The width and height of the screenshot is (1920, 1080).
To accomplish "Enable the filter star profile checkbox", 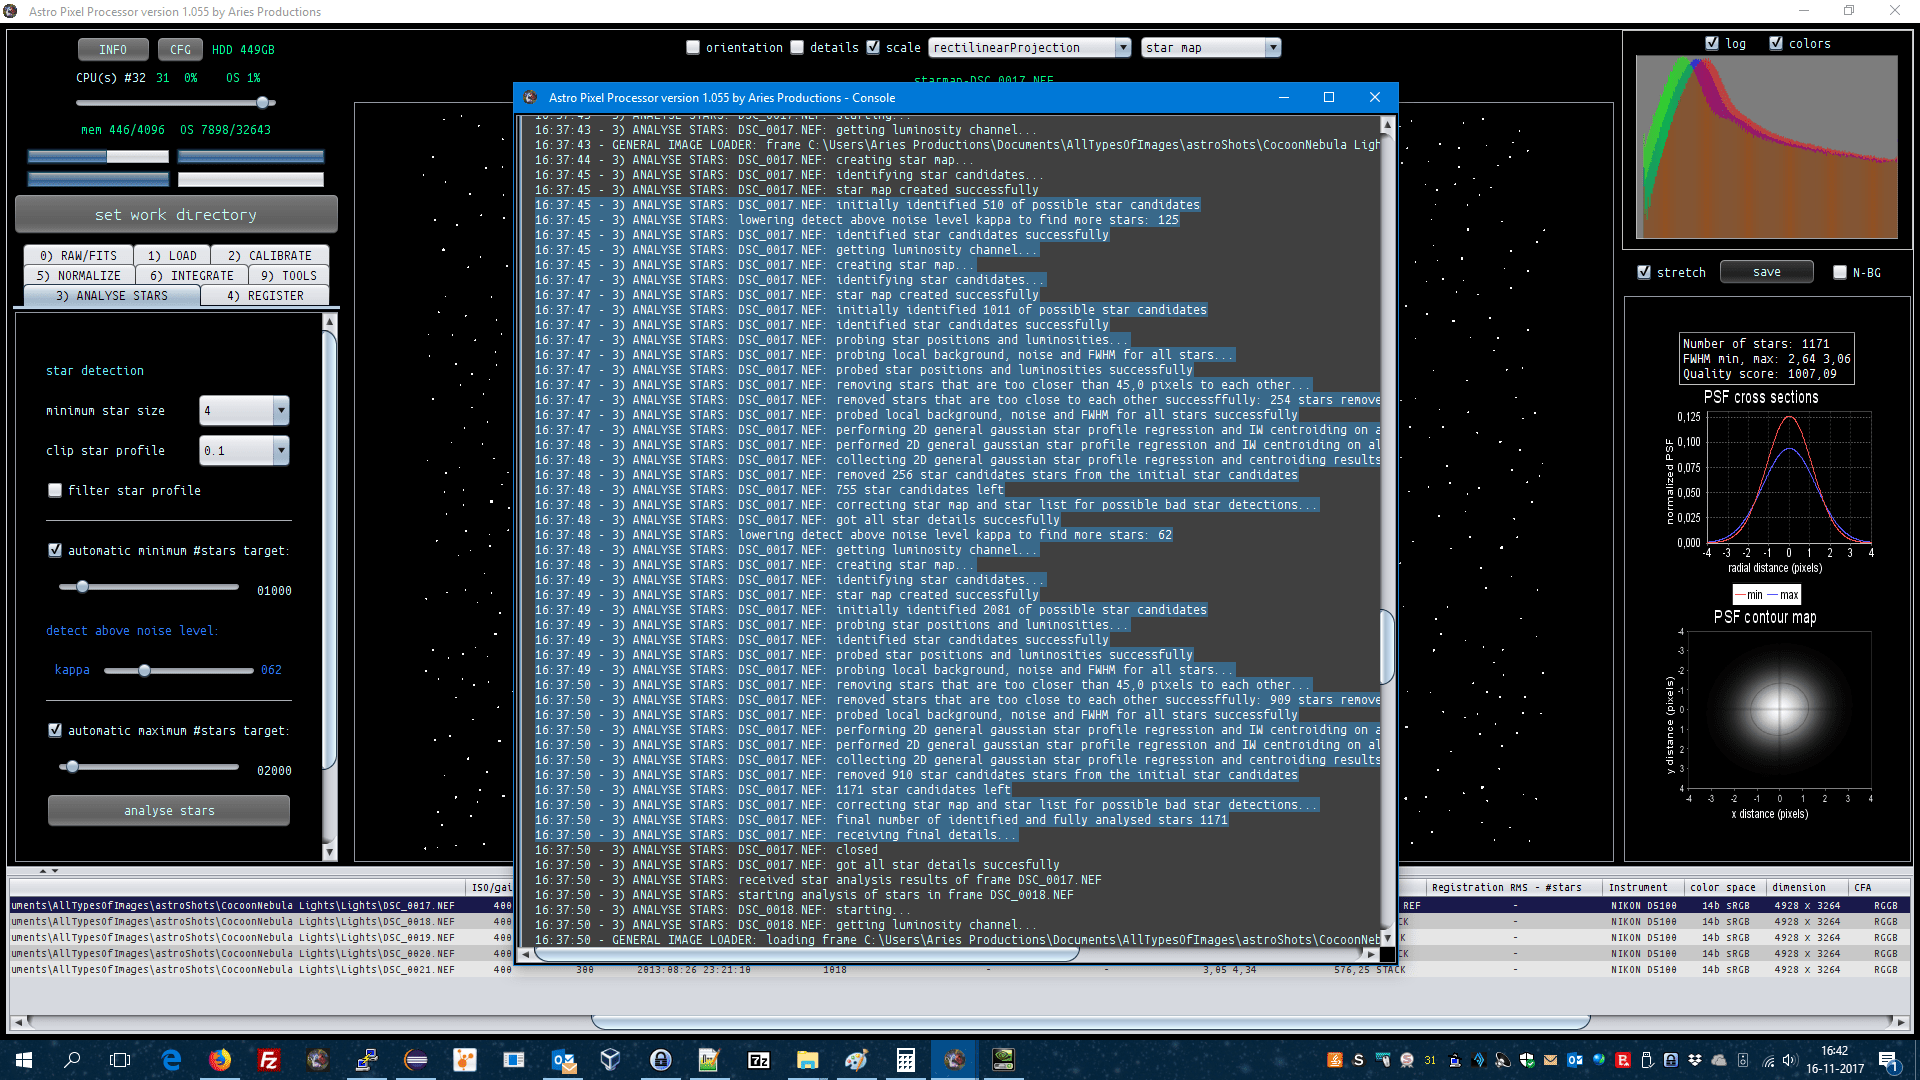I will 55,490.
